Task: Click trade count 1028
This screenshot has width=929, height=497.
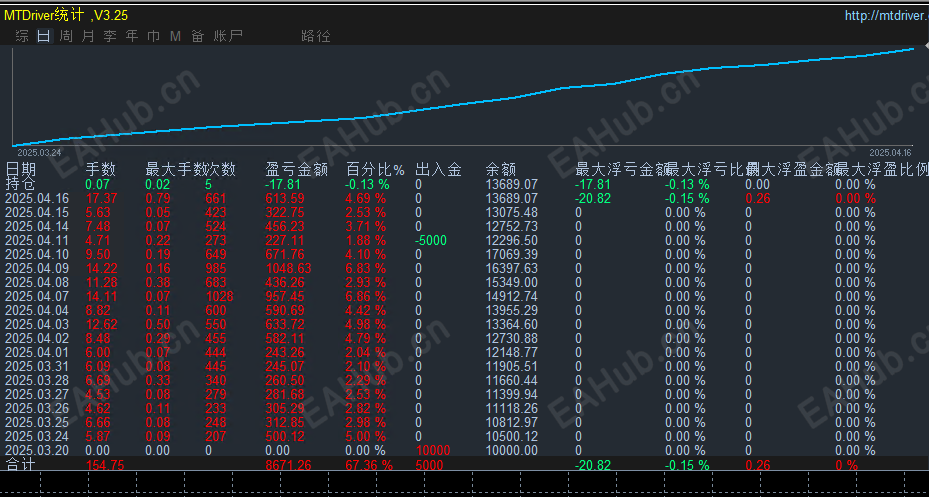Action: point(219,296)
